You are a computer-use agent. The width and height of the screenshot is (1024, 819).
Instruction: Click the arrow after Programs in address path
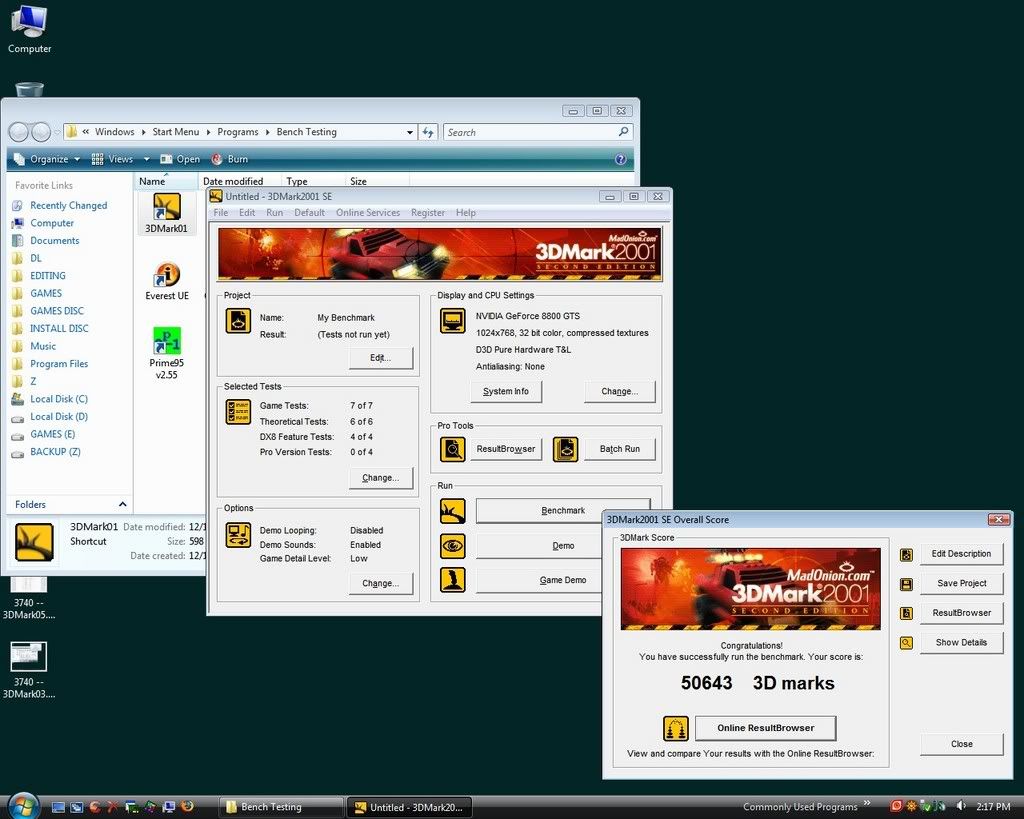point(267,133)
